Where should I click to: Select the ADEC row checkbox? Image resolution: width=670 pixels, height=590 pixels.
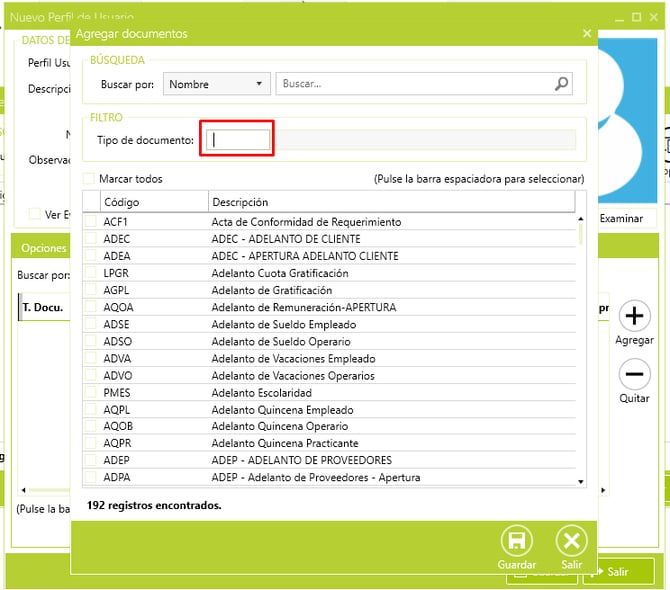coord(91,239)
